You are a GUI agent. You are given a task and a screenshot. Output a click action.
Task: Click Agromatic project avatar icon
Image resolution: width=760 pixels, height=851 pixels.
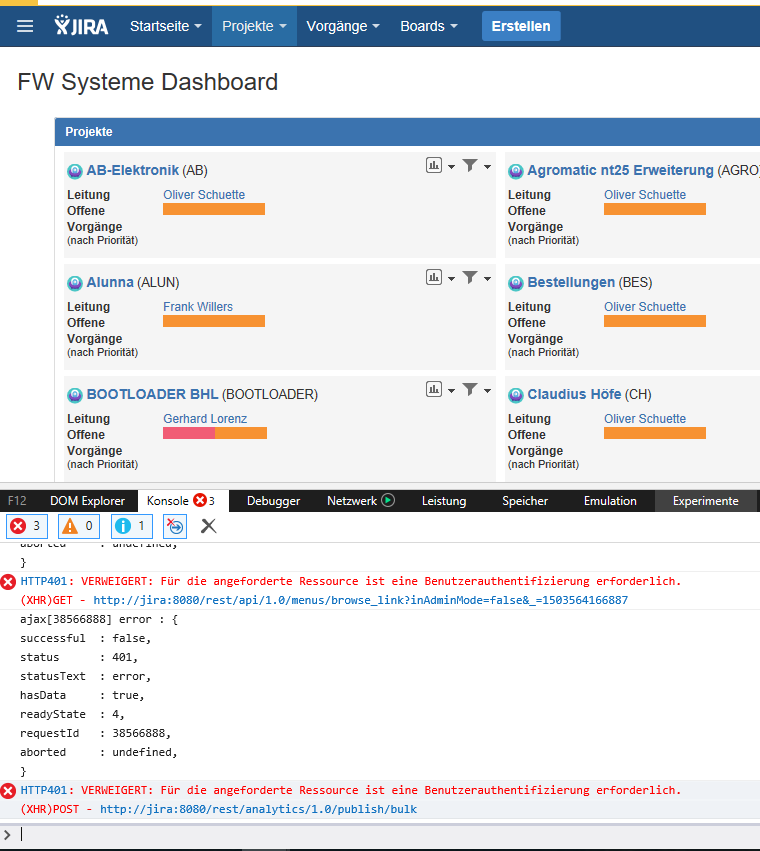point(515,172)
